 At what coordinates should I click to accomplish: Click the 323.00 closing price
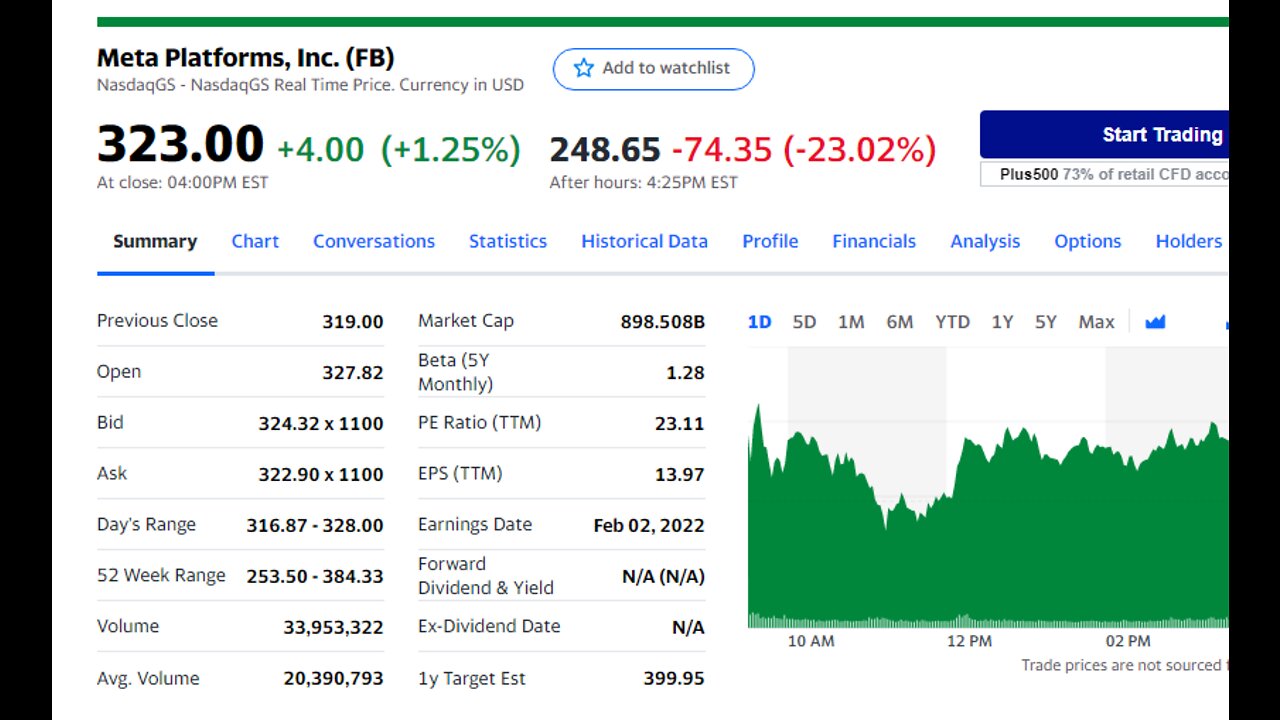click(180, 145)
